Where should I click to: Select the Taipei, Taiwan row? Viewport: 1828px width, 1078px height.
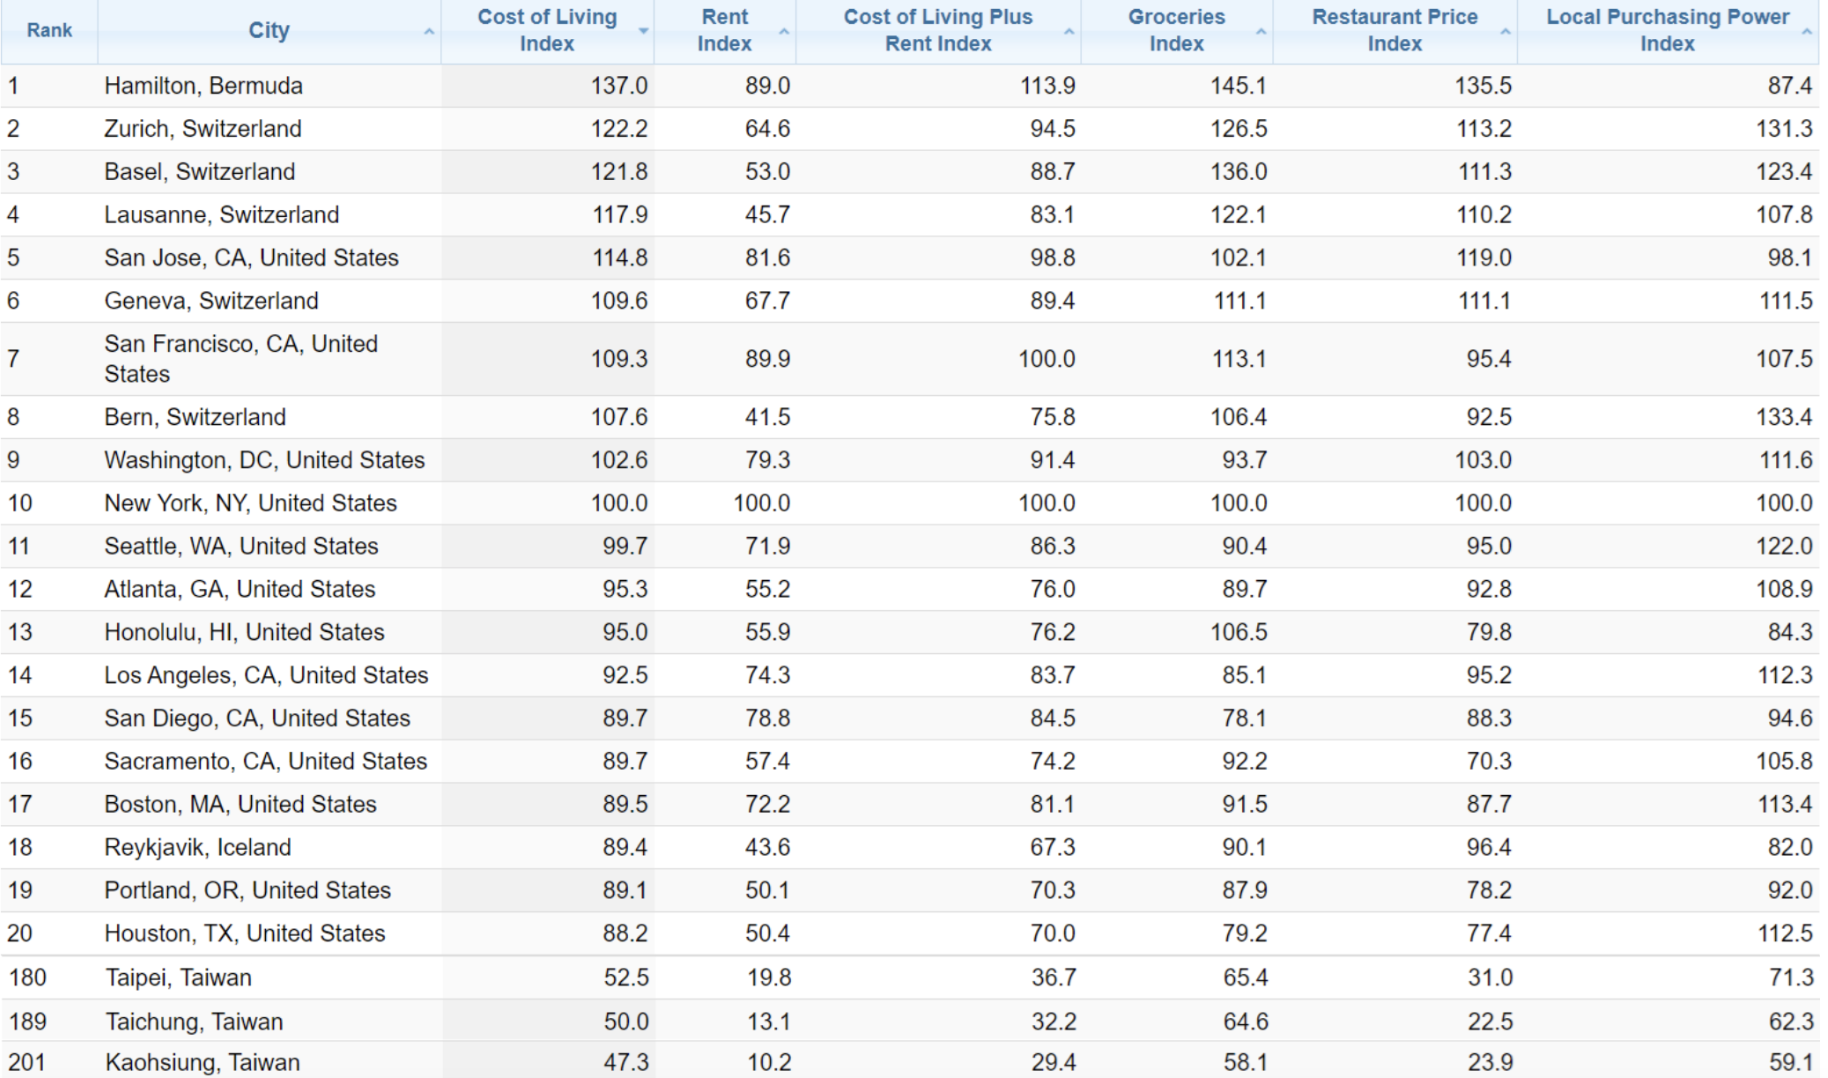179,977
